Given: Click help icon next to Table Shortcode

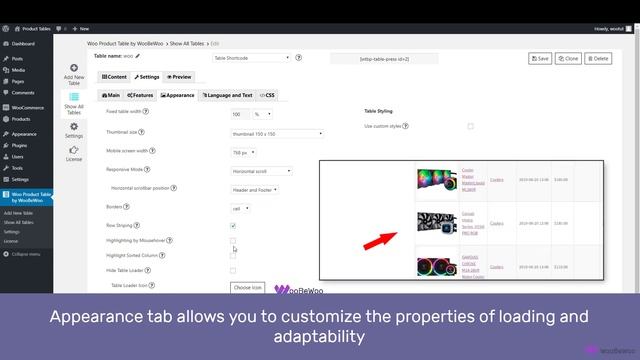Looking at the screenshot, I should pyautogui.click(x=299, y=58).
